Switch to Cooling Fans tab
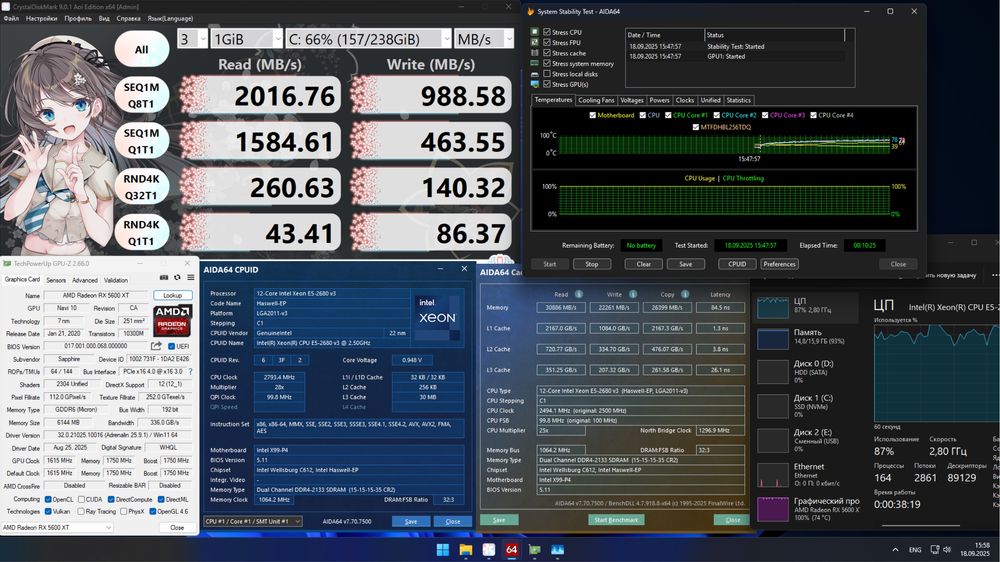This screenshot has width=1000, height=562. [596, 100]
